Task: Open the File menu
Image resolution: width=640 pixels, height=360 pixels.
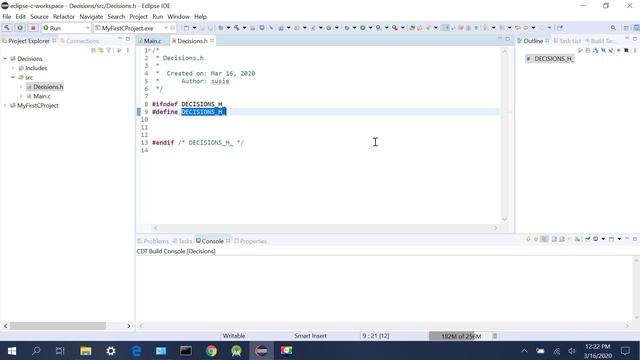Action: 7,17
